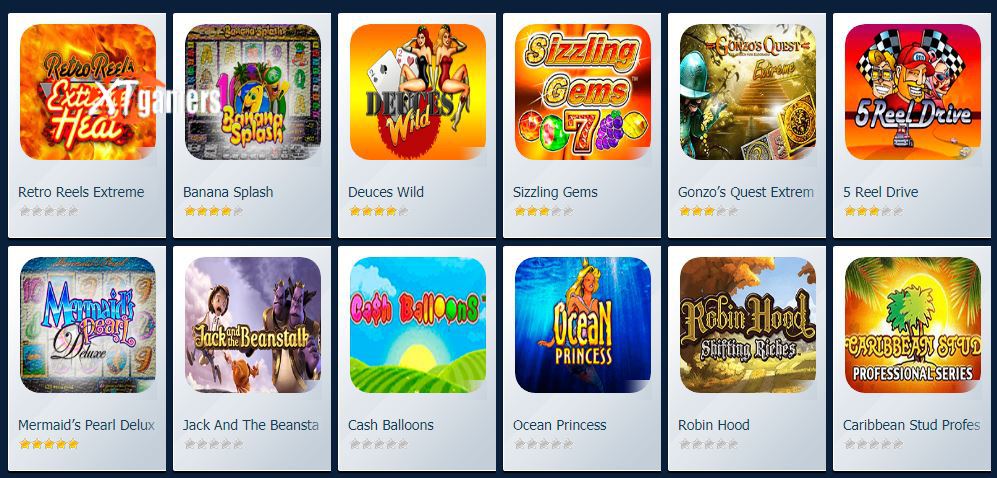Click the Banana Splash title link
Screen dimensions: 997x478
point(228,192)
